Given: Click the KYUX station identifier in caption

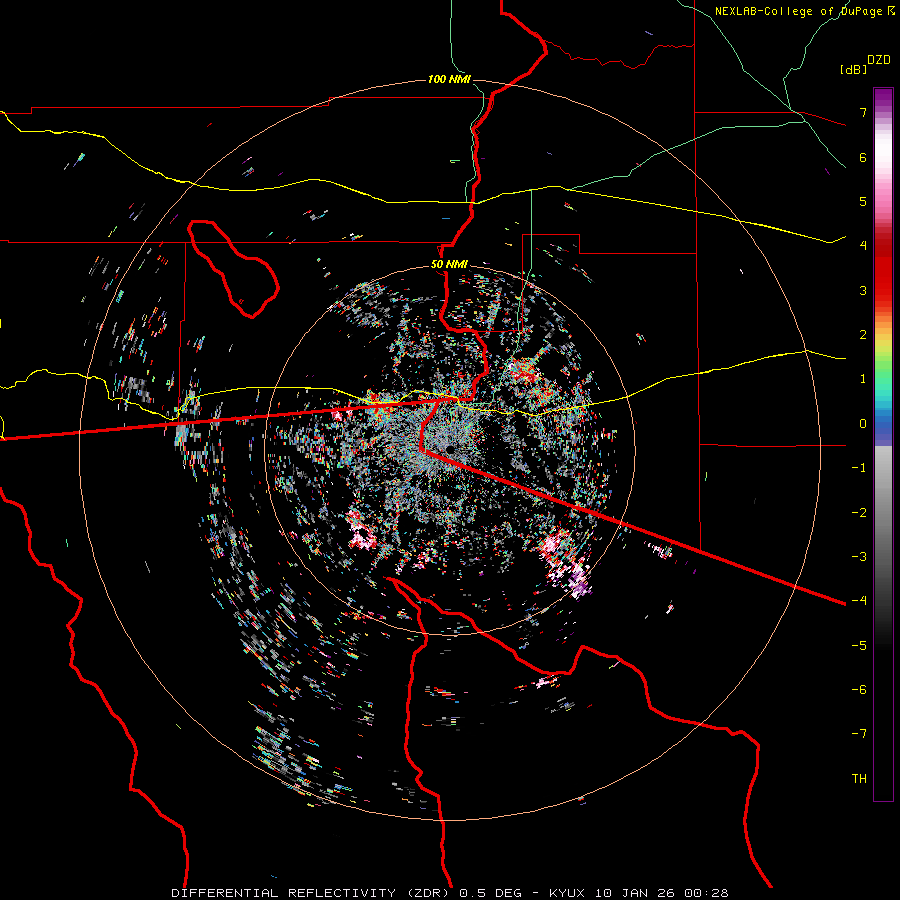Looking at the screenshot, I should point(567,893).
